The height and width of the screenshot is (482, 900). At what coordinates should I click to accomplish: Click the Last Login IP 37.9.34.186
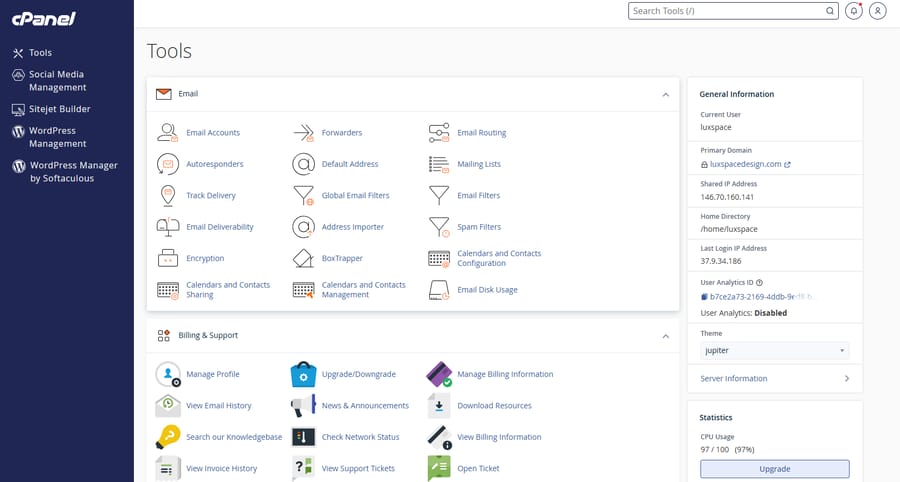[x=721, y=261]
